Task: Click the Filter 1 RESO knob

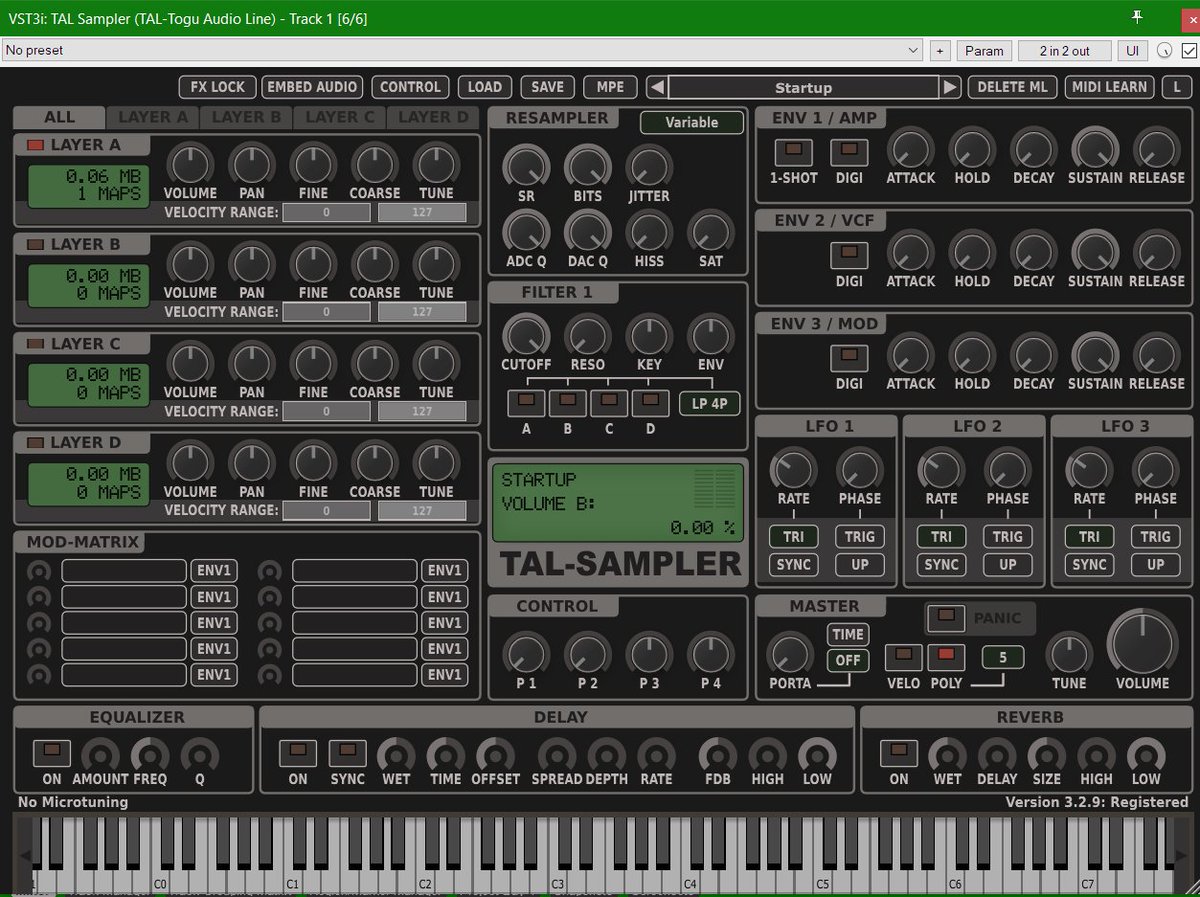Action: click(588, 334)
